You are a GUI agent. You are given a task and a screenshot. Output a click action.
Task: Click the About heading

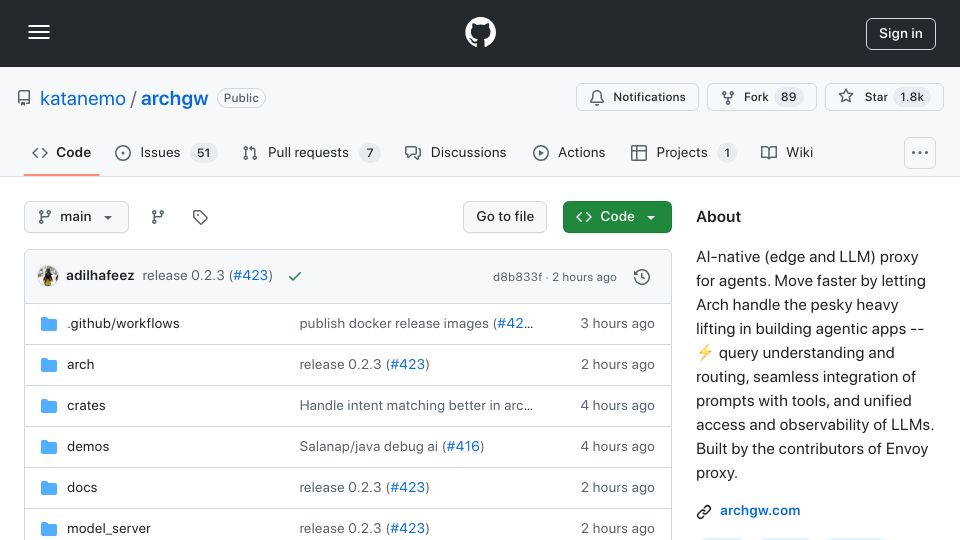(x=718, y=217)
